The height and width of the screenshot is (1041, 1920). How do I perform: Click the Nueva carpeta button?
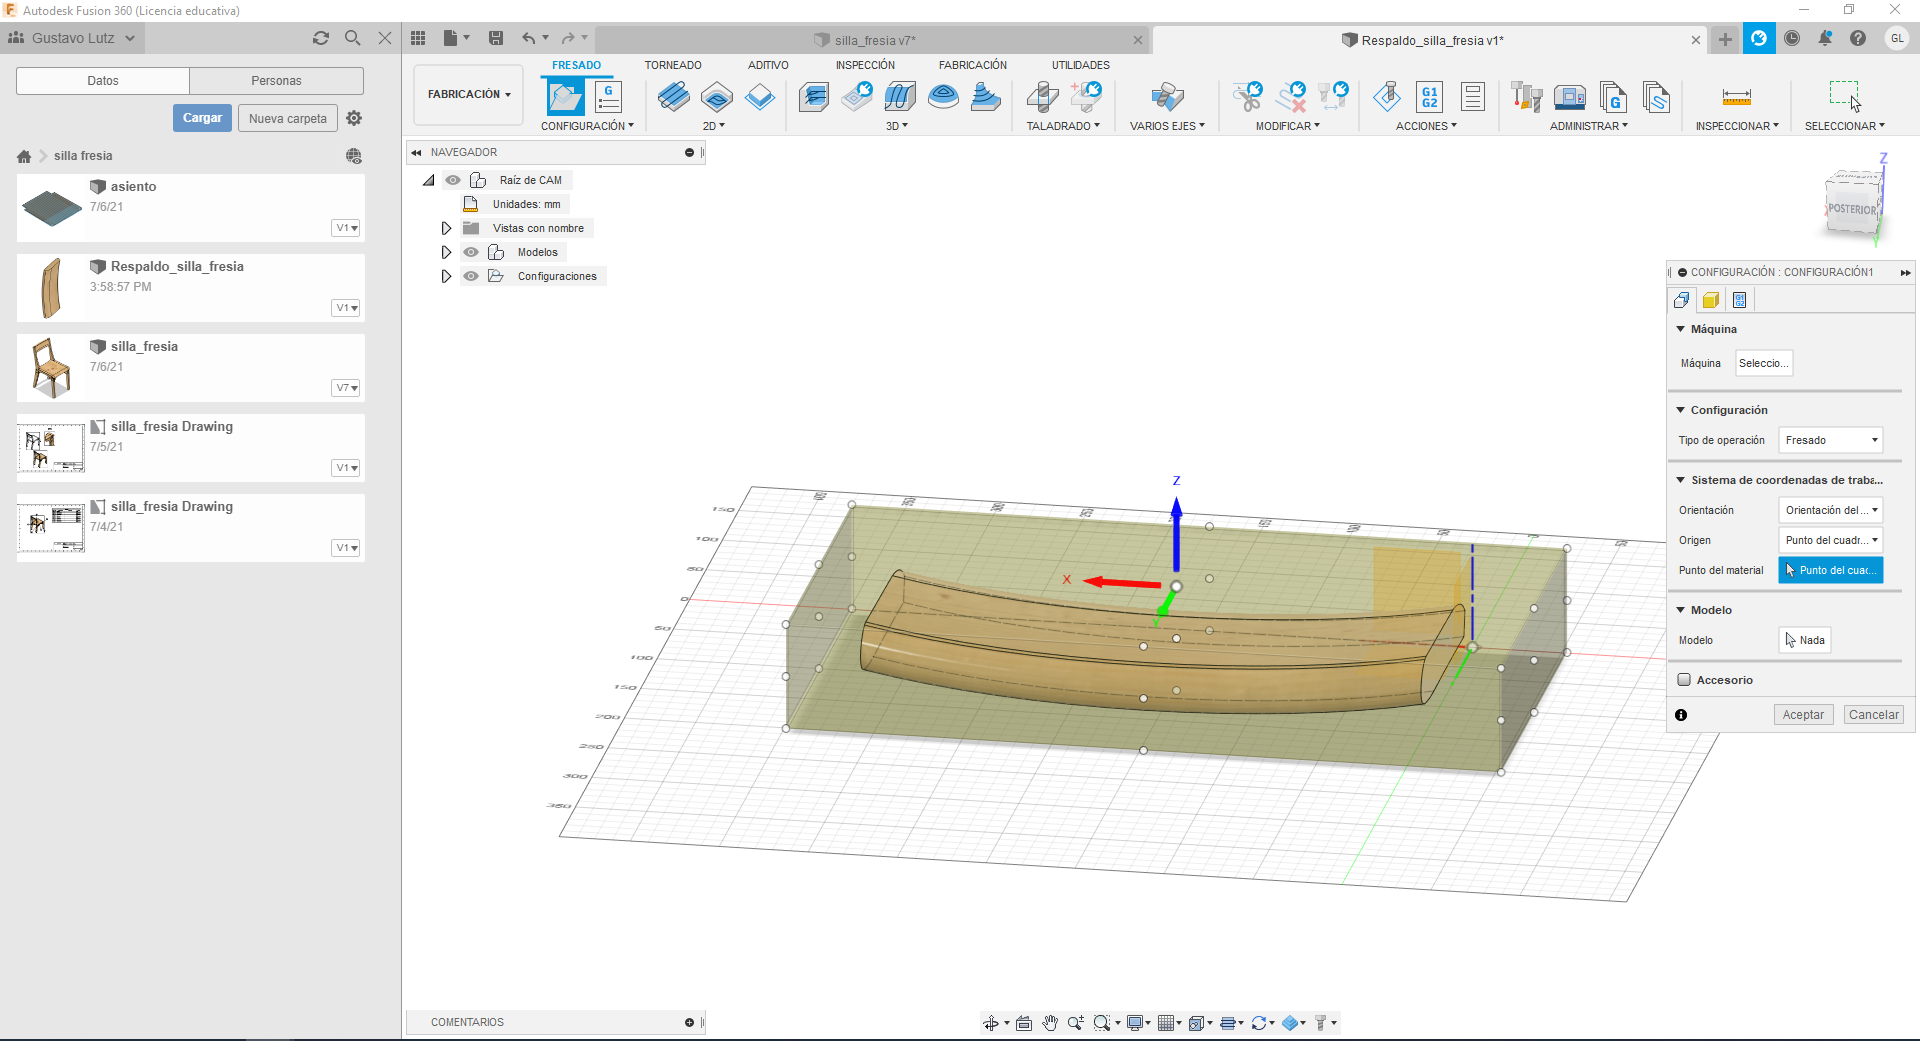[x=288, y=118]
